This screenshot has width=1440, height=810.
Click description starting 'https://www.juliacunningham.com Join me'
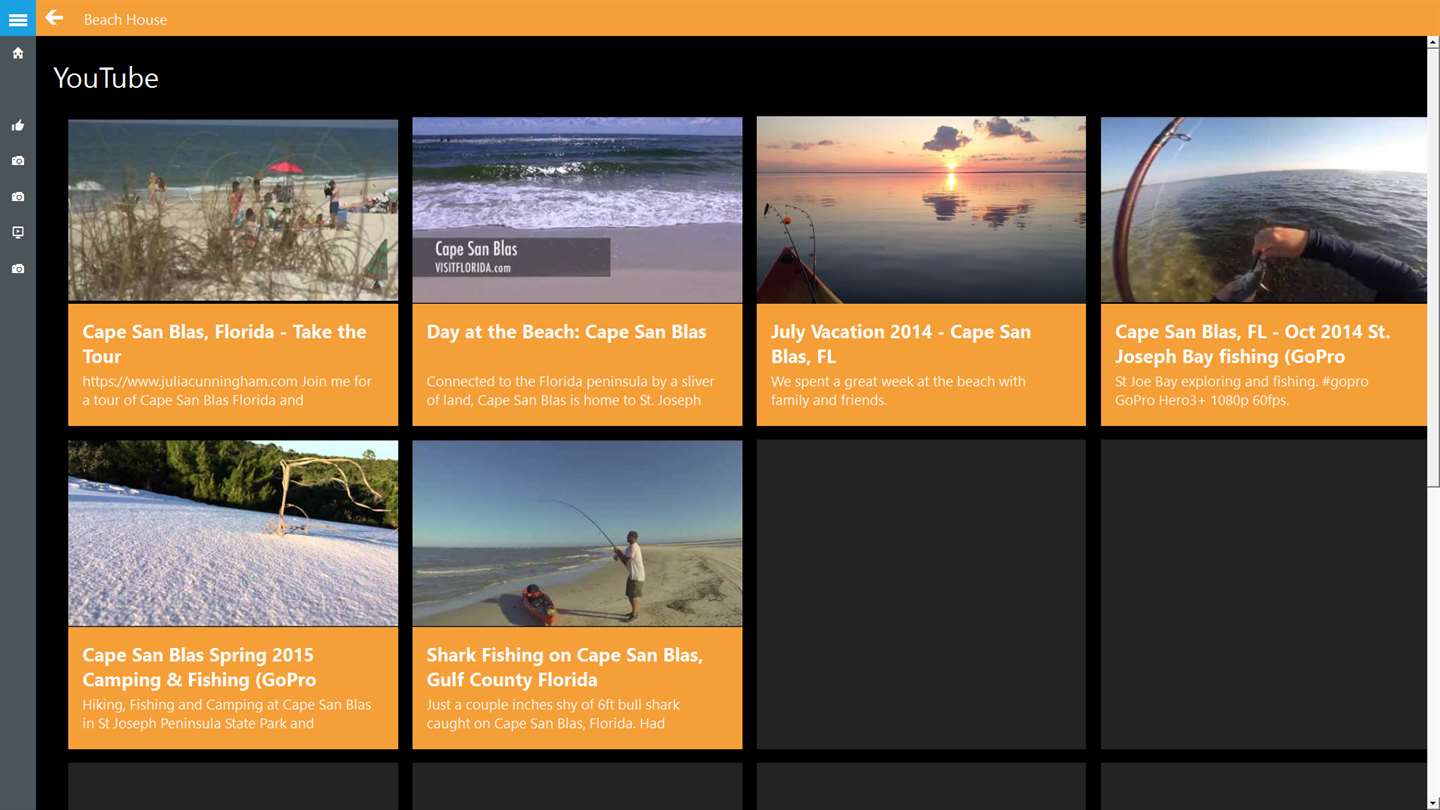(x=227, y=391)
